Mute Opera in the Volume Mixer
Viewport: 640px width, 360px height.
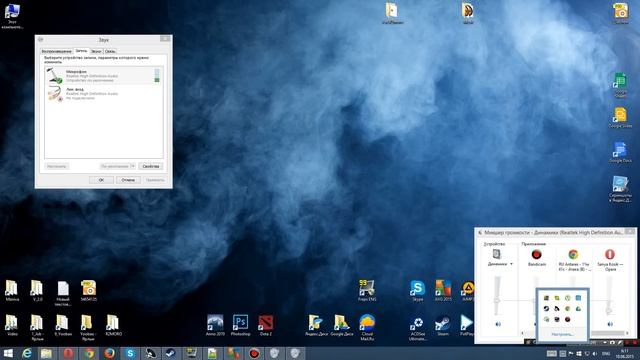click(x=610, y=324)
